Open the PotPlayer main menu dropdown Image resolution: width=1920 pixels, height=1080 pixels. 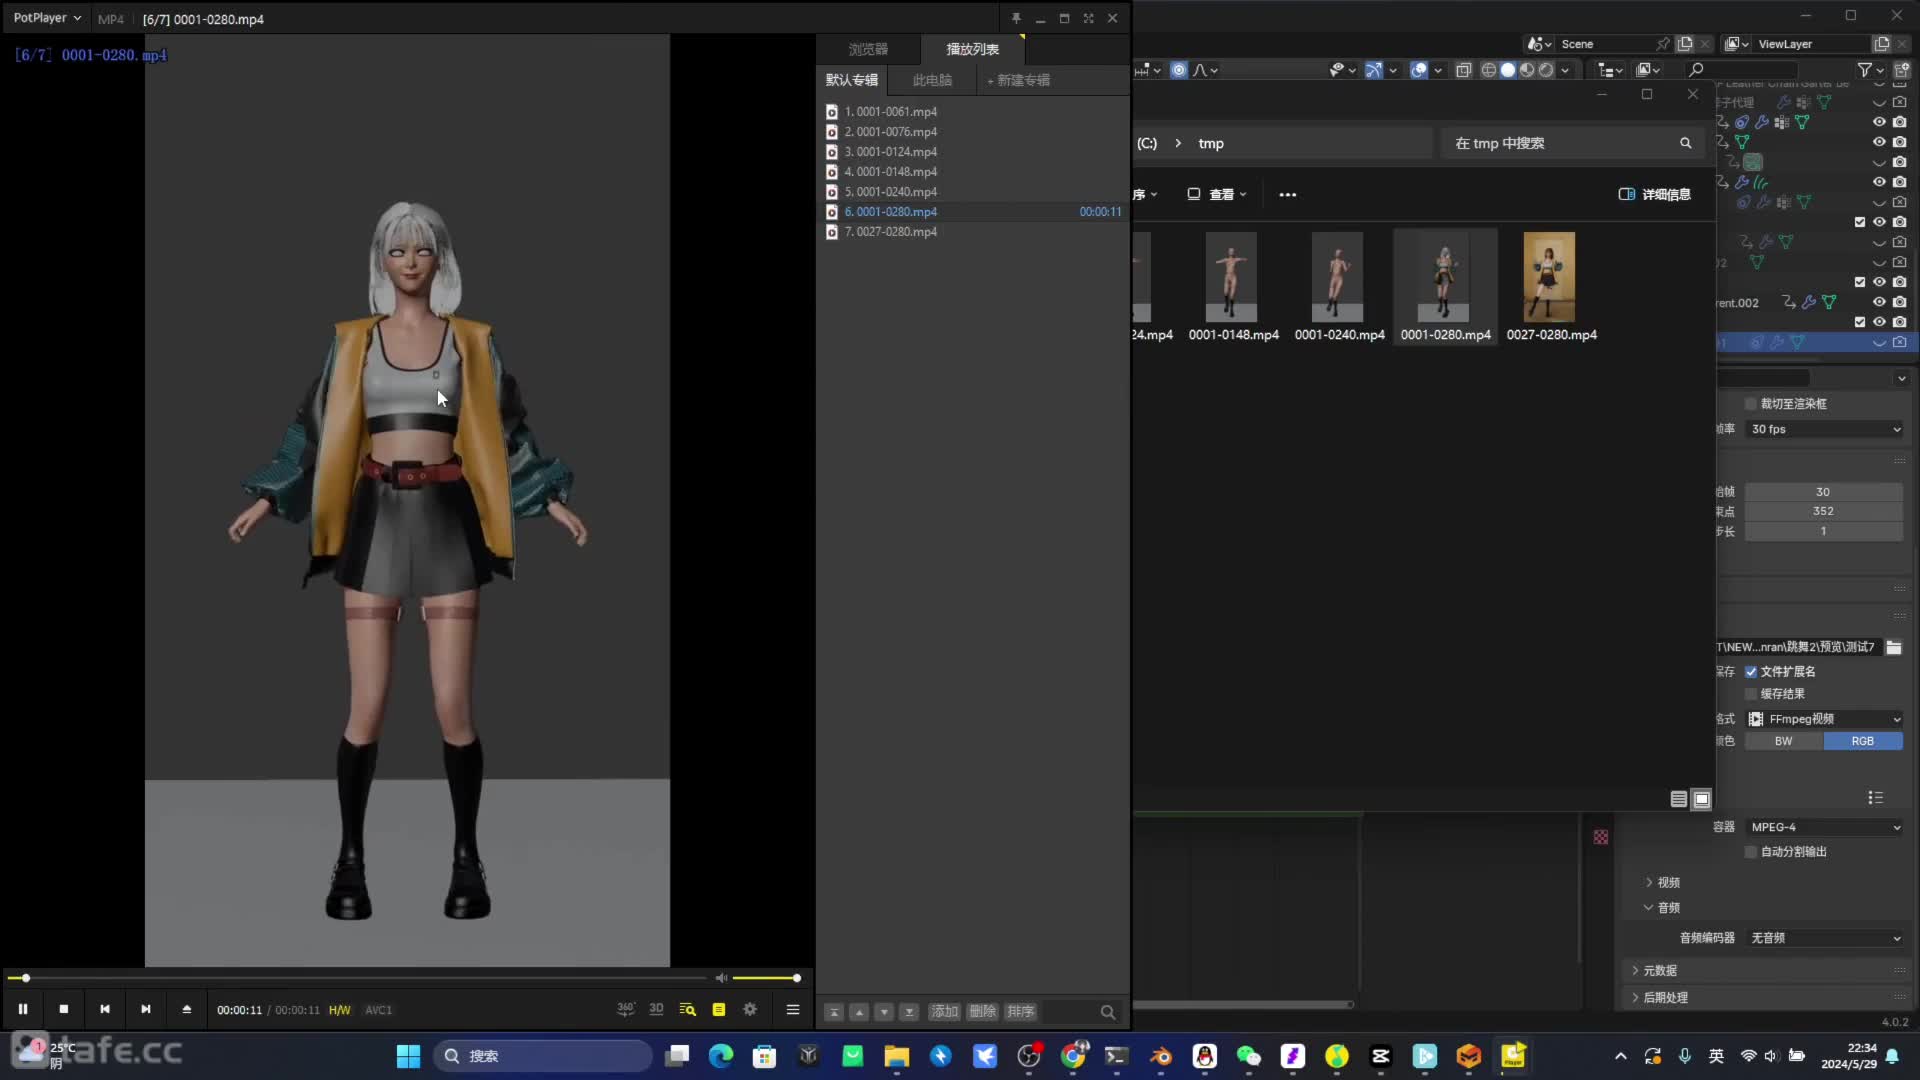(x=47, y=18)
